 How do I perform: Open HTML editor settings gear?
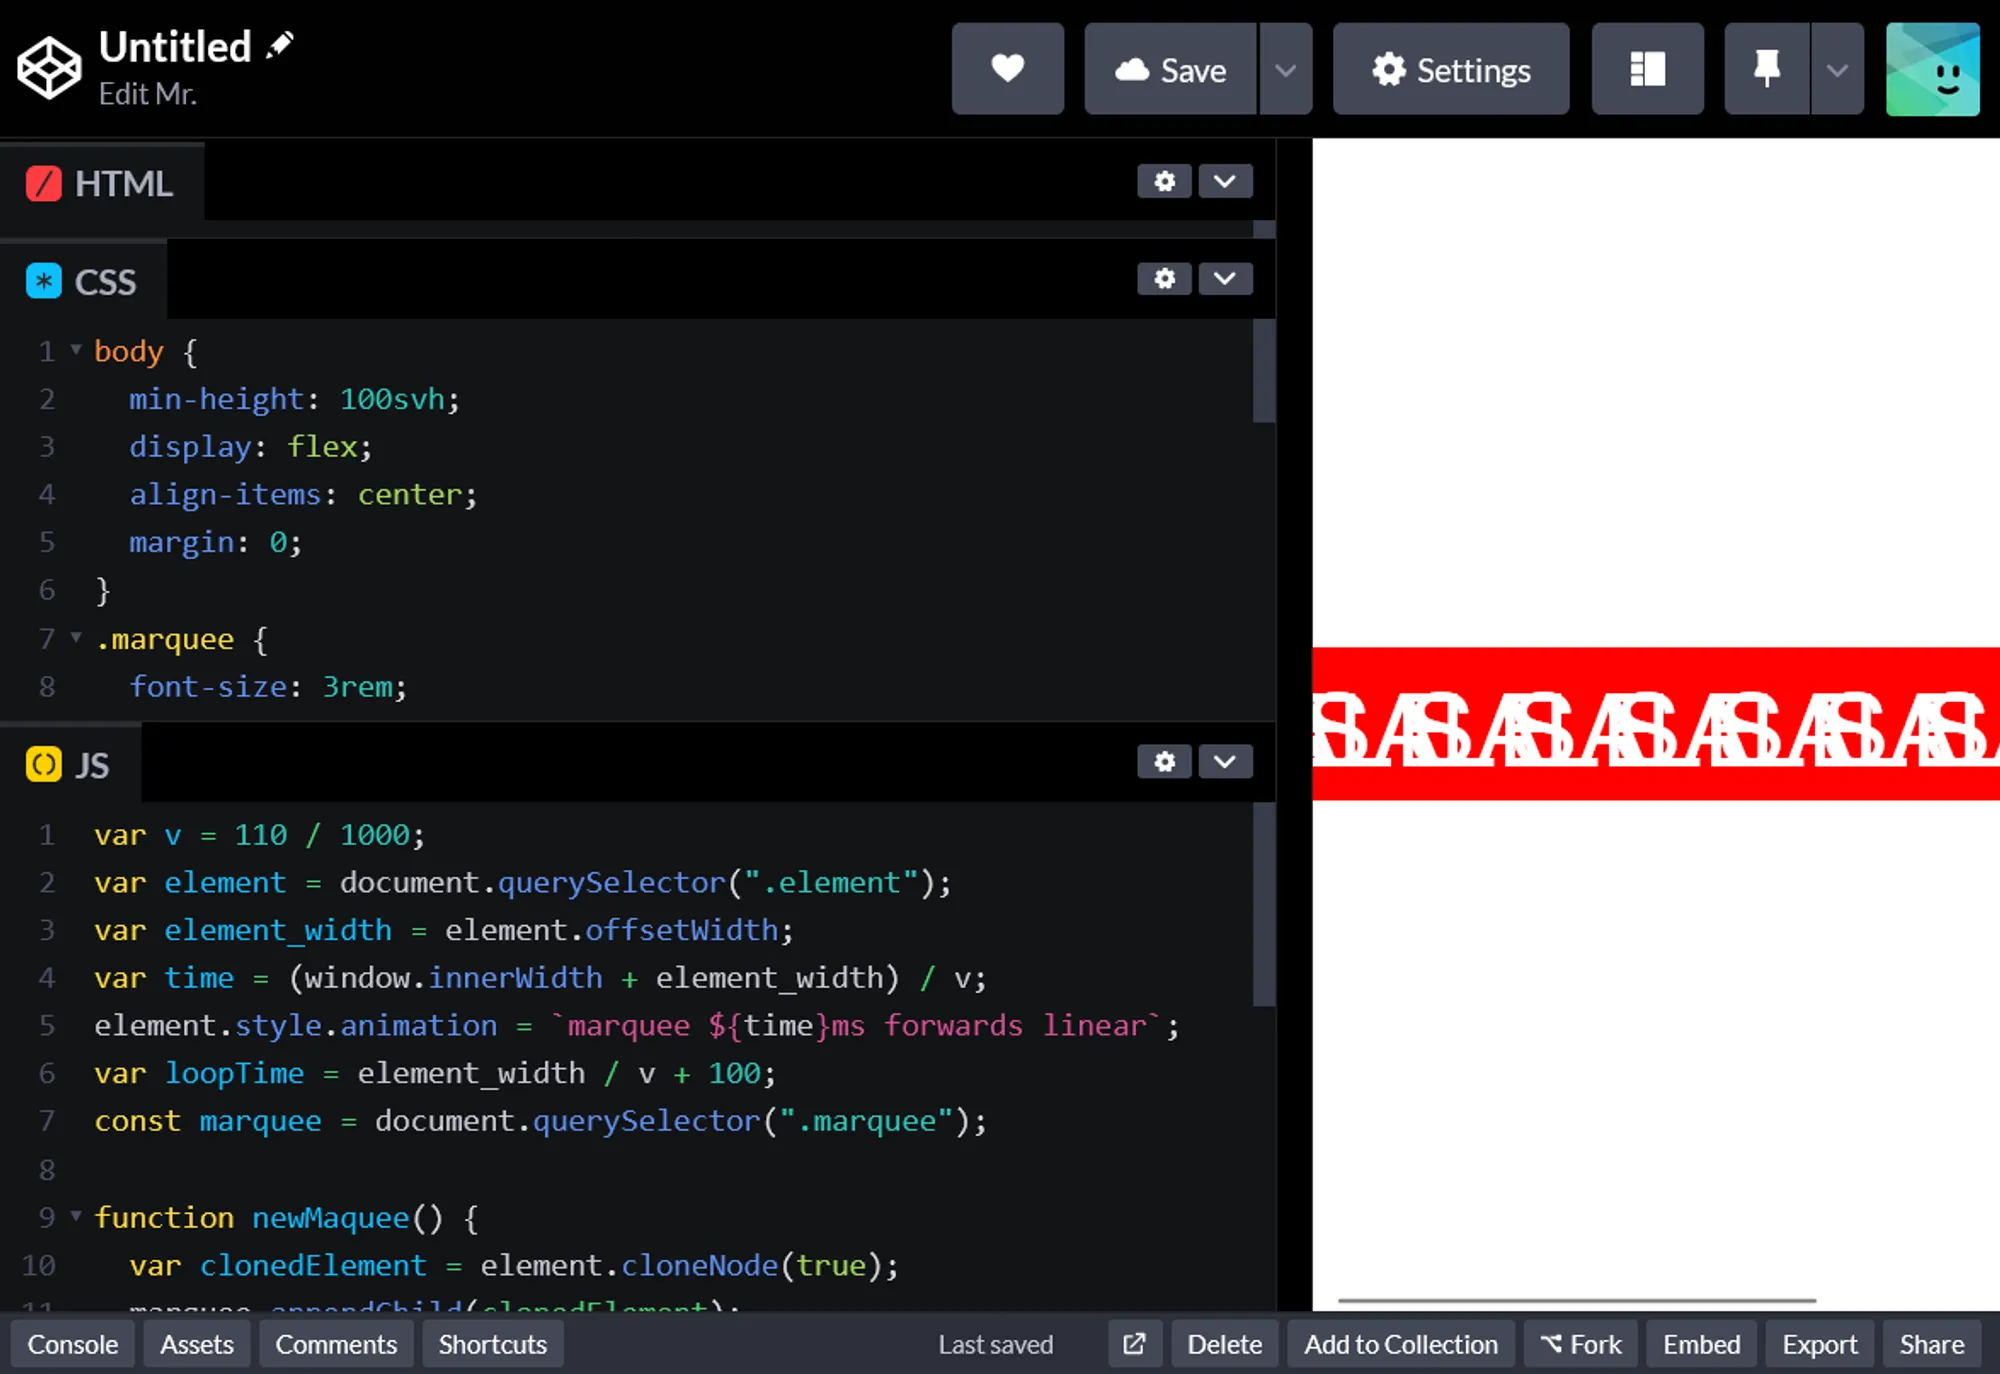pyautogui.click(x=1164, y=181)
